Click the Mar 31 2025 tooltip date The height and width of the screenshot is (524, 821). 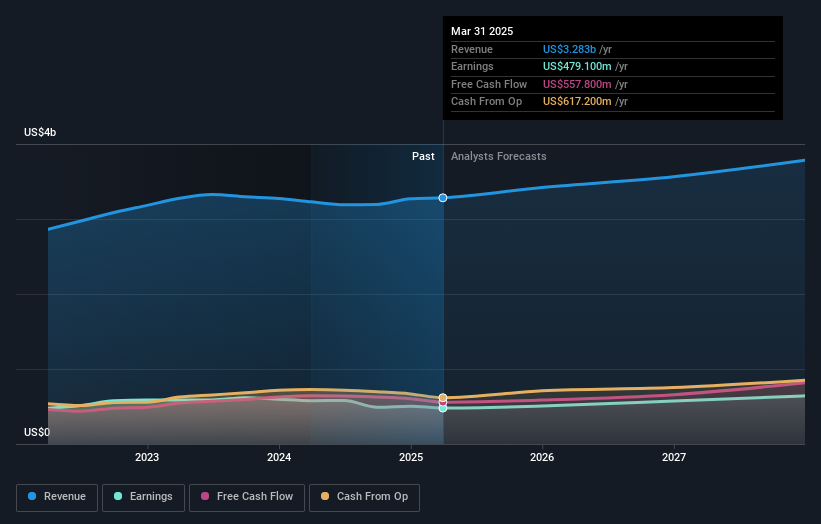click(x=482, y=31)
